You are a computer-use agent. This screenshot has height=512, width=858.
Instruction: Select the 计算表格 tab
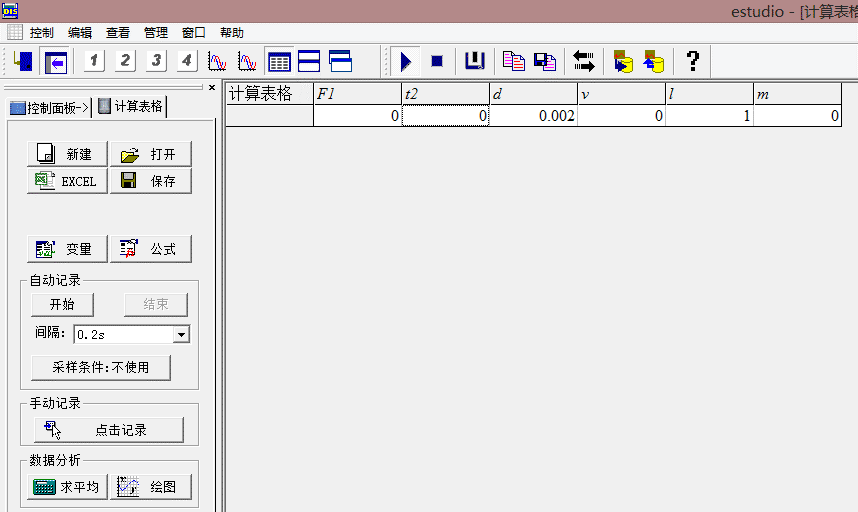130,107
